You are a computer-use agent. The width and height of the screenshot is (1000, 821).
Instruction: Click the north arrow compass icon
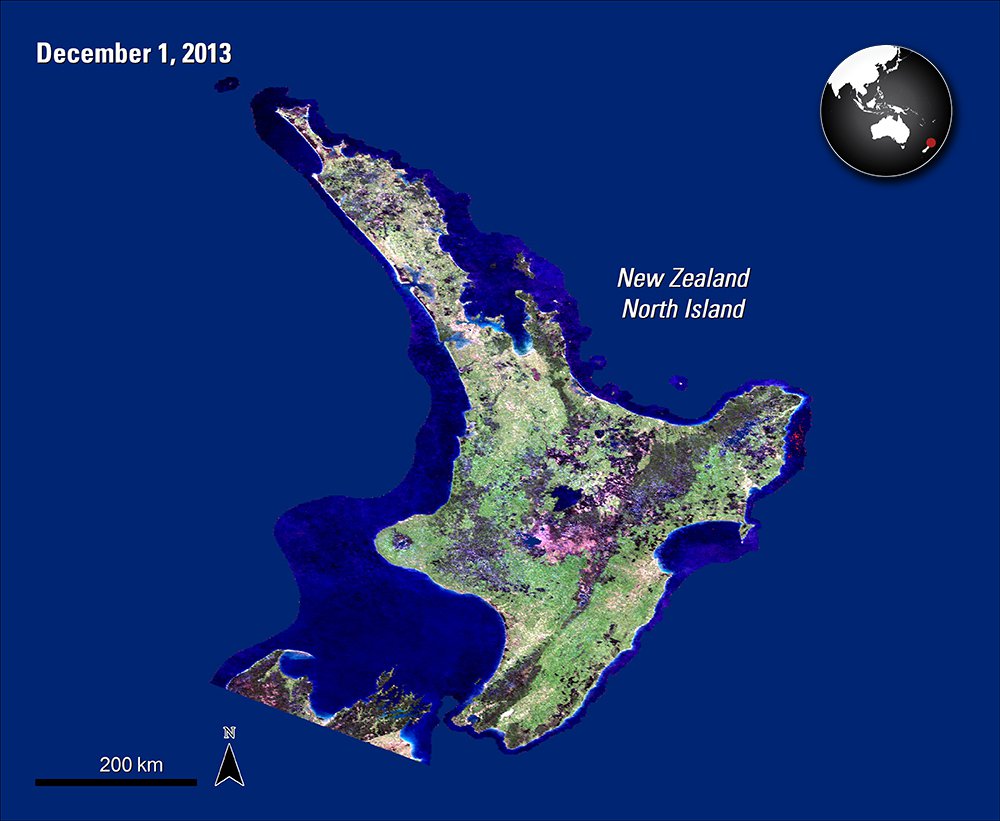coord(230,757)
